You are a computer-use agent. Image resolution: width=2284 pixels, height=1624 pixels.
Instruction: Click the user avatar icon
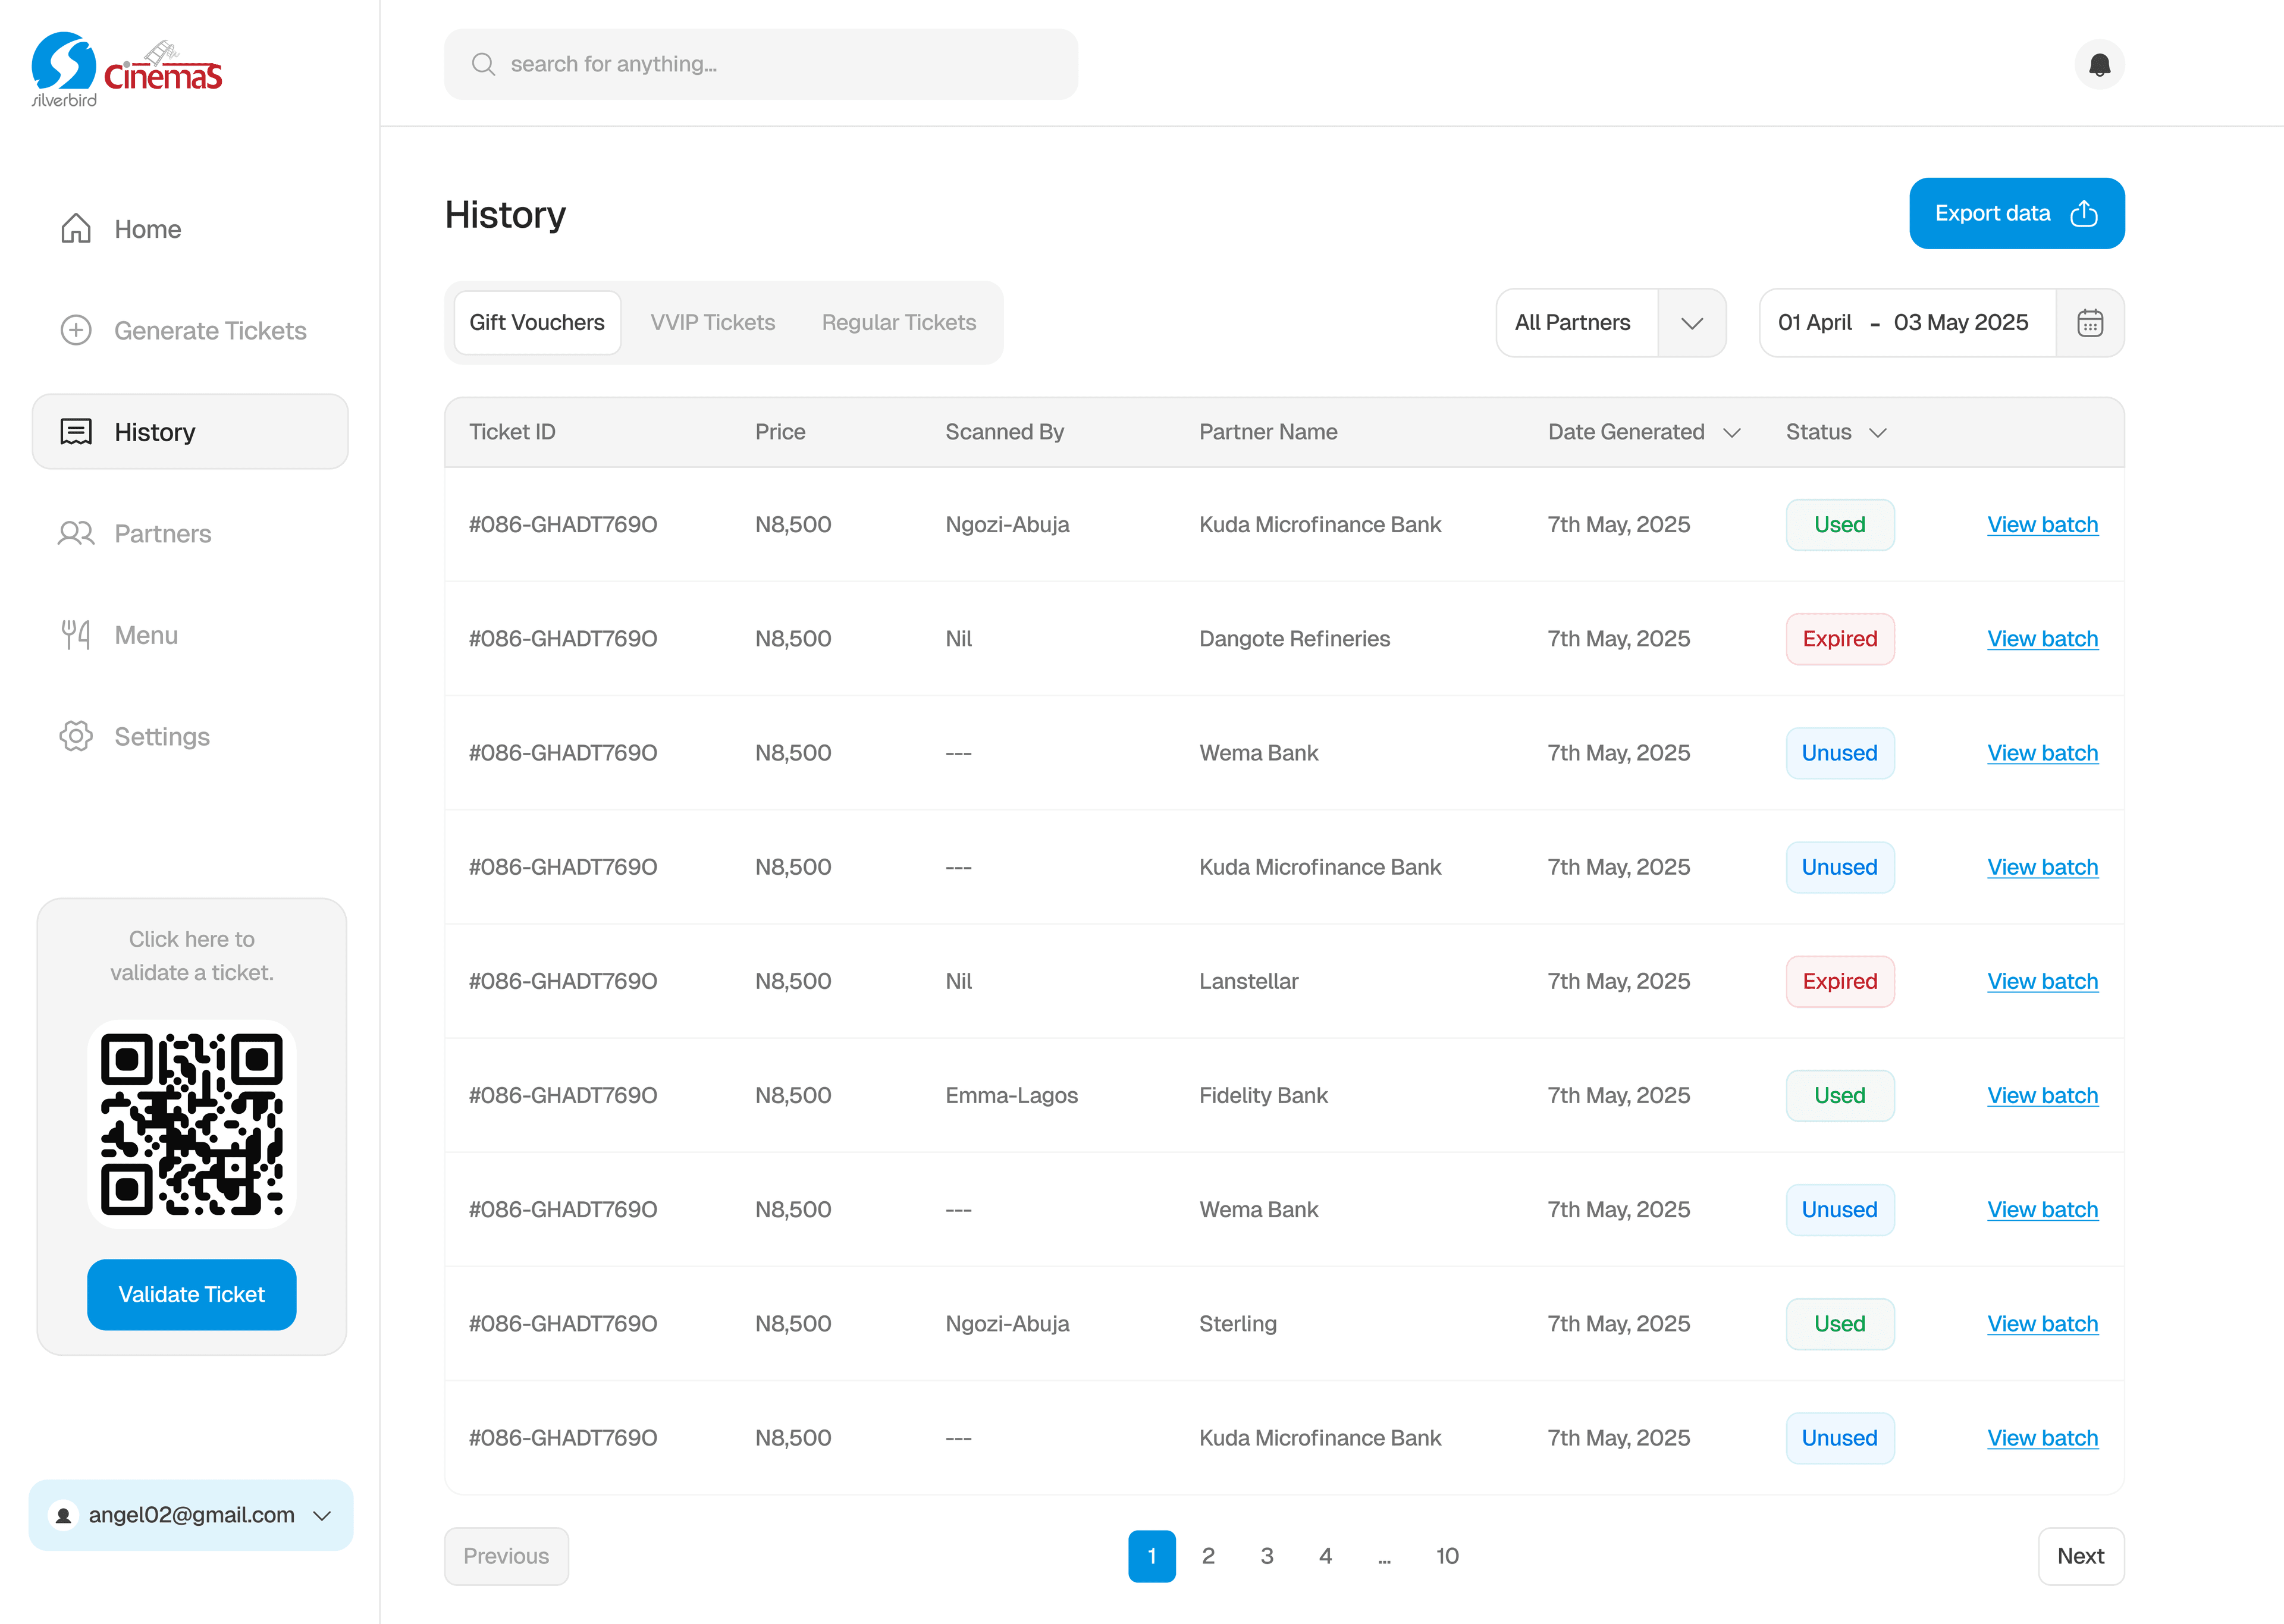(x=63, y=1515)
